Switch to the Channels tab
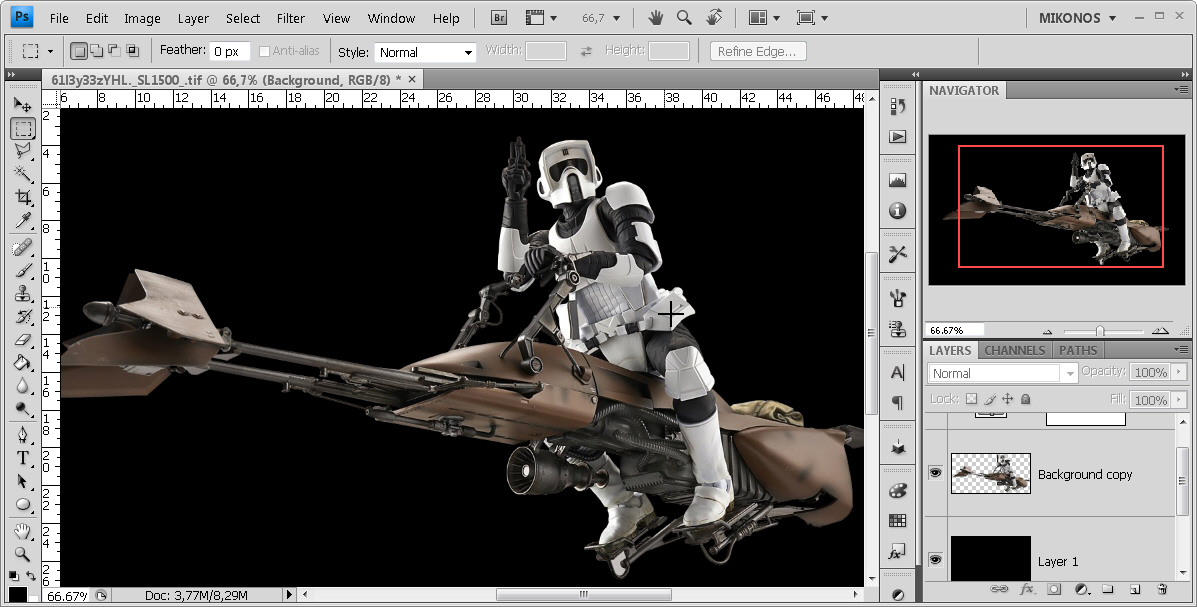Image resolution: width=1197 pixels, height=607 pixels. click(1015, 350)
